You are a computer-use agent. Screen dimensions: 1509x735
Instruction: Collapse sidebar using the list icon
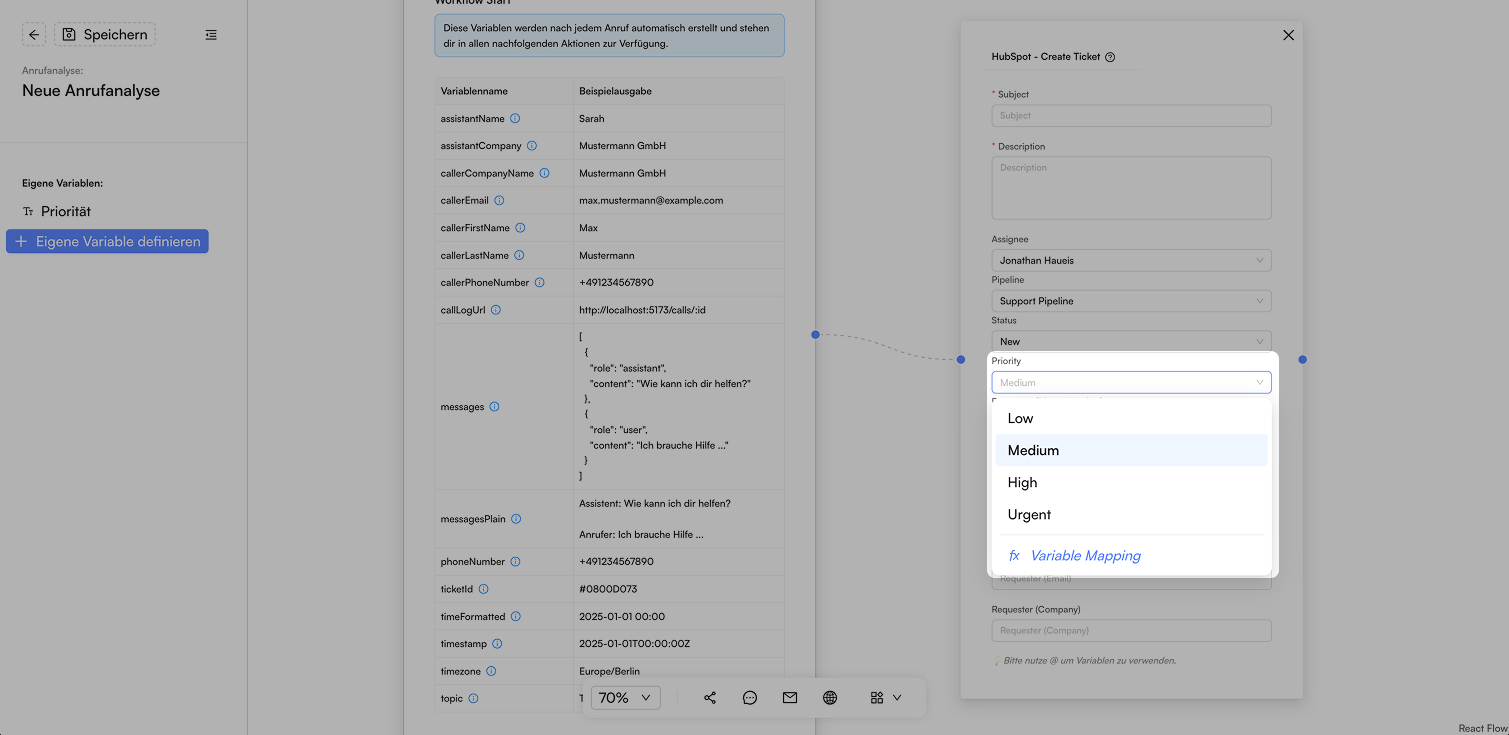pos(211,35)
